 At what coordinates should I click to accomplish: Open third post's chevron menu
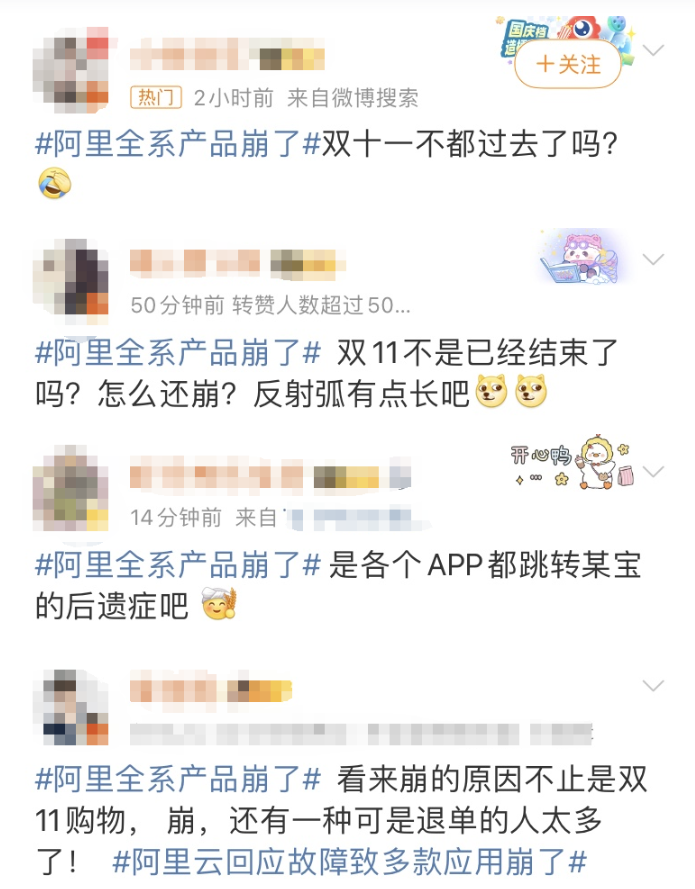(x=654, y=472)
